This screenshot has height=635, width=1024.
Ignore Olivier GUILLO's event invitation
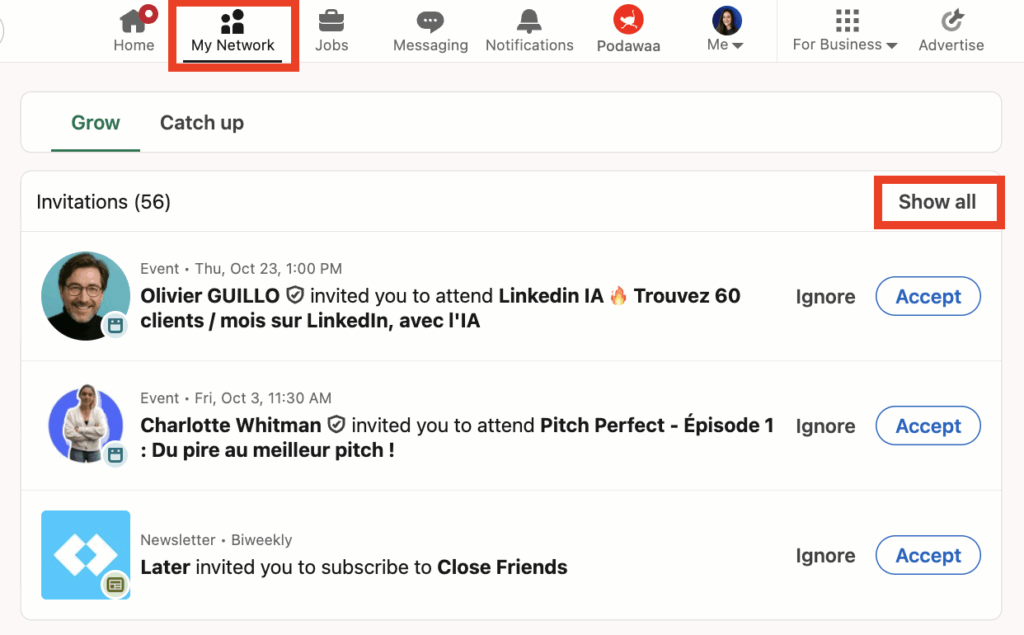click(825, 297)
